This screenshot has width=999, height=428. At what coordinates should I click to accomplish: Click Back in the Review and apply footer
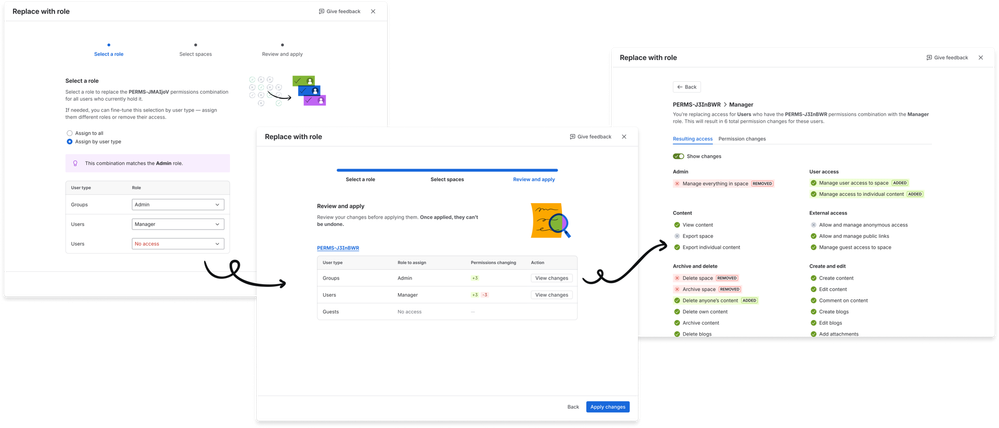[573, 406]
